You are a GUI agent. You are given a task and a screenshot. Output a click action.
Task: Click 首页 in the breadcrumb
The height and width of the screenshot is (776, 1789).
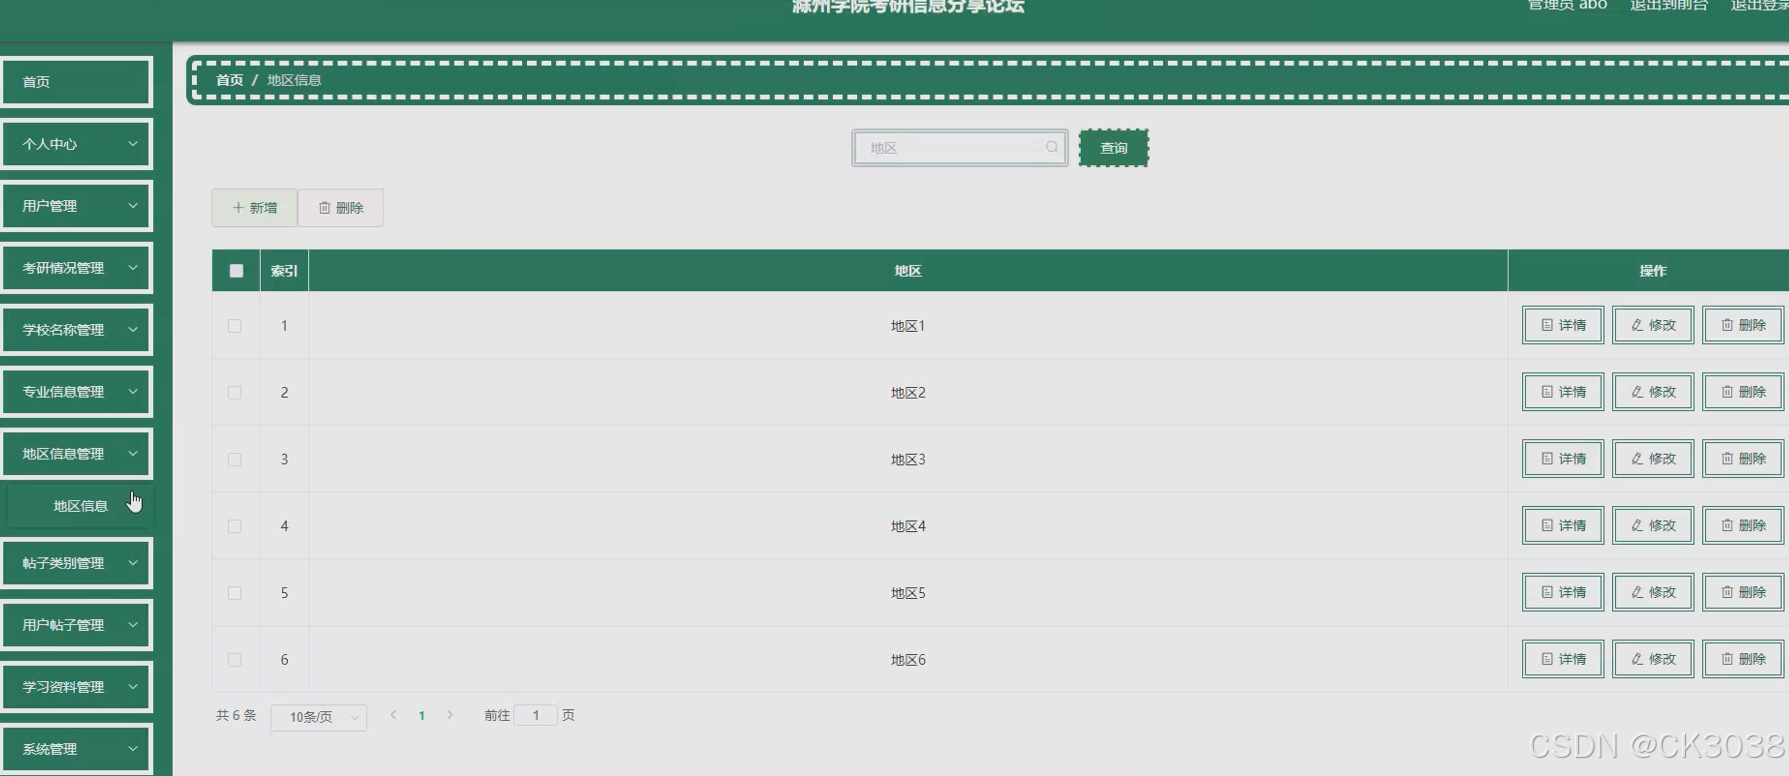click(230, 80)
